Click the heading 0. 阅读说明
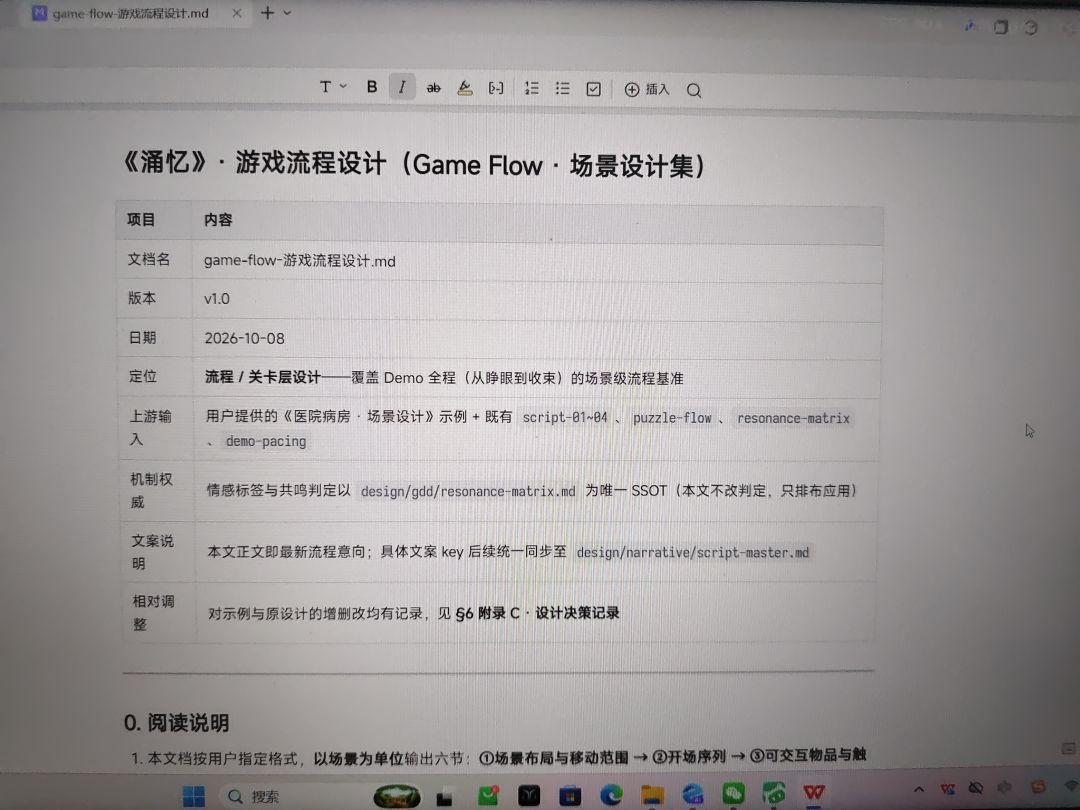The height and width of the screenshot is (810, 1080). 176,723
